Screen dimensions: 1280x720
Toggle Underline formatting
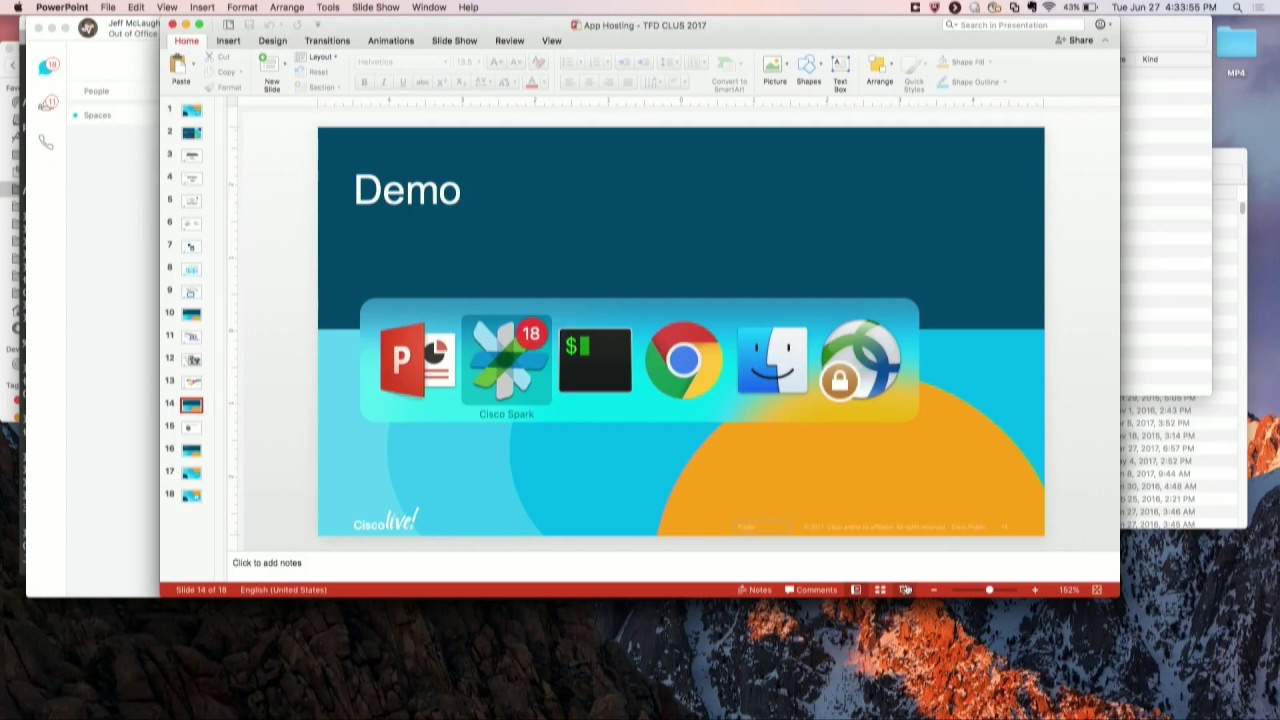coord(402,82)
